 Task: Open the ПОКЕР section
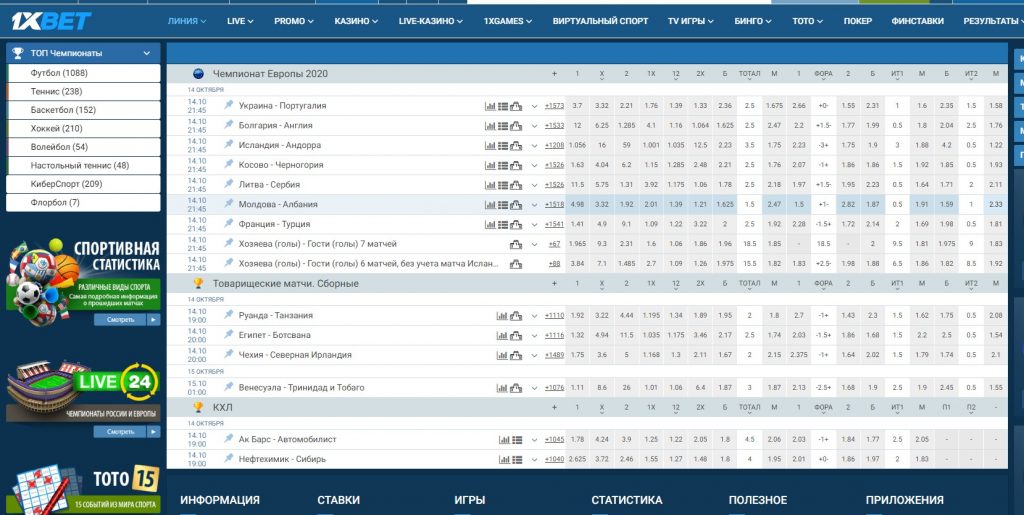857,21
